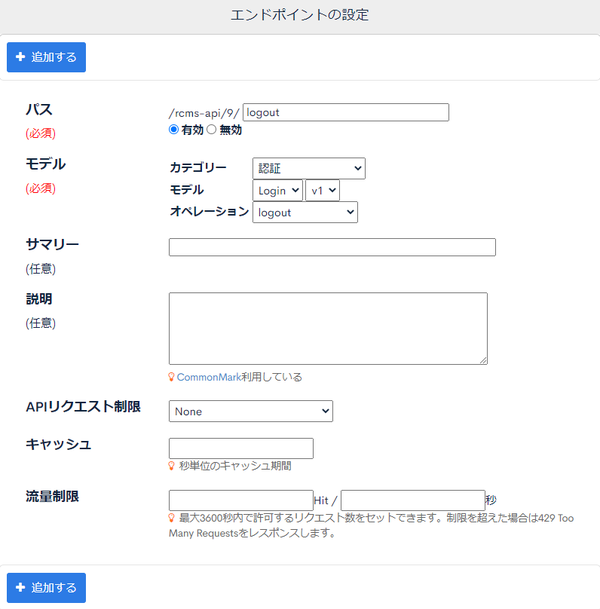Open the カテゴリー dropdown showing 認証
This screenshot has width=600, height=609.
[x=309, y=168]
